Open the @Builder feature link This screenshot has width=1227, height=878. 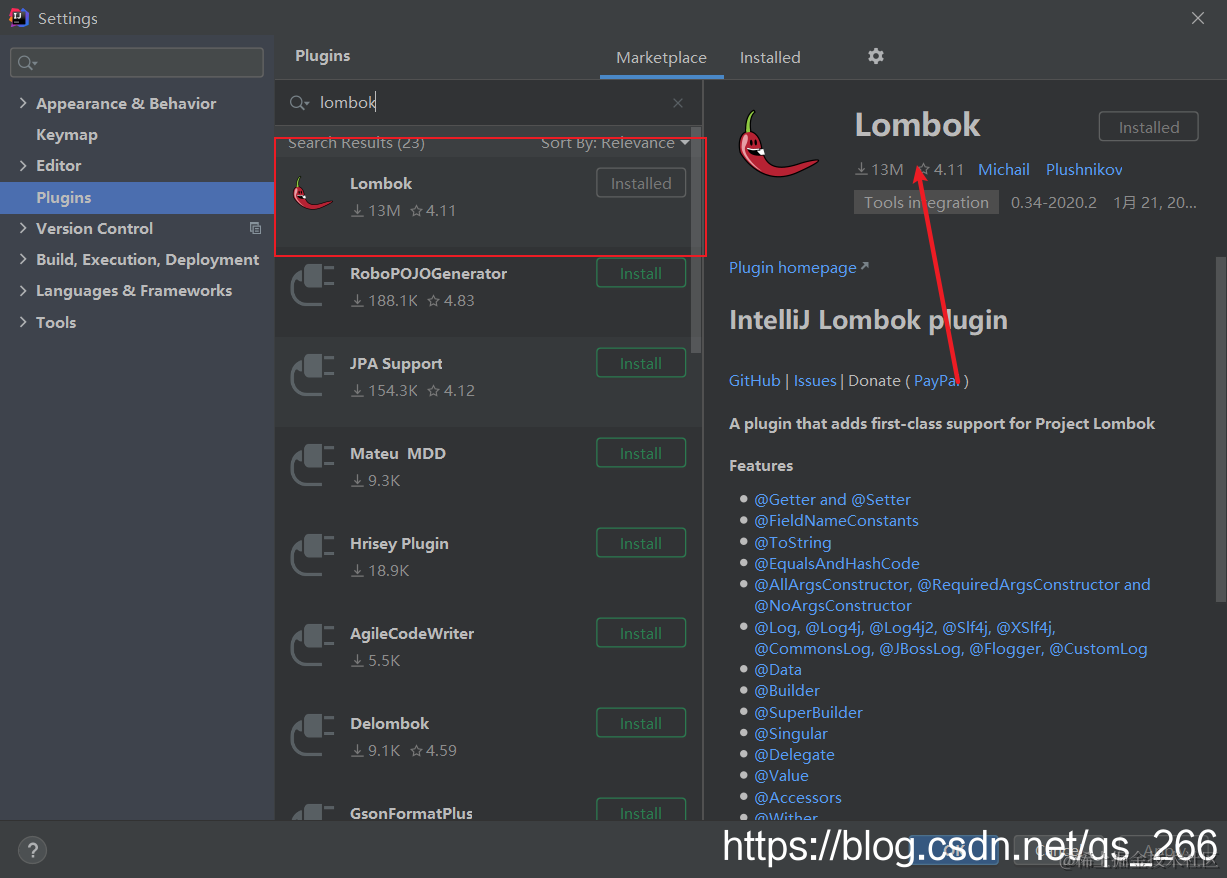coord(787,690)
